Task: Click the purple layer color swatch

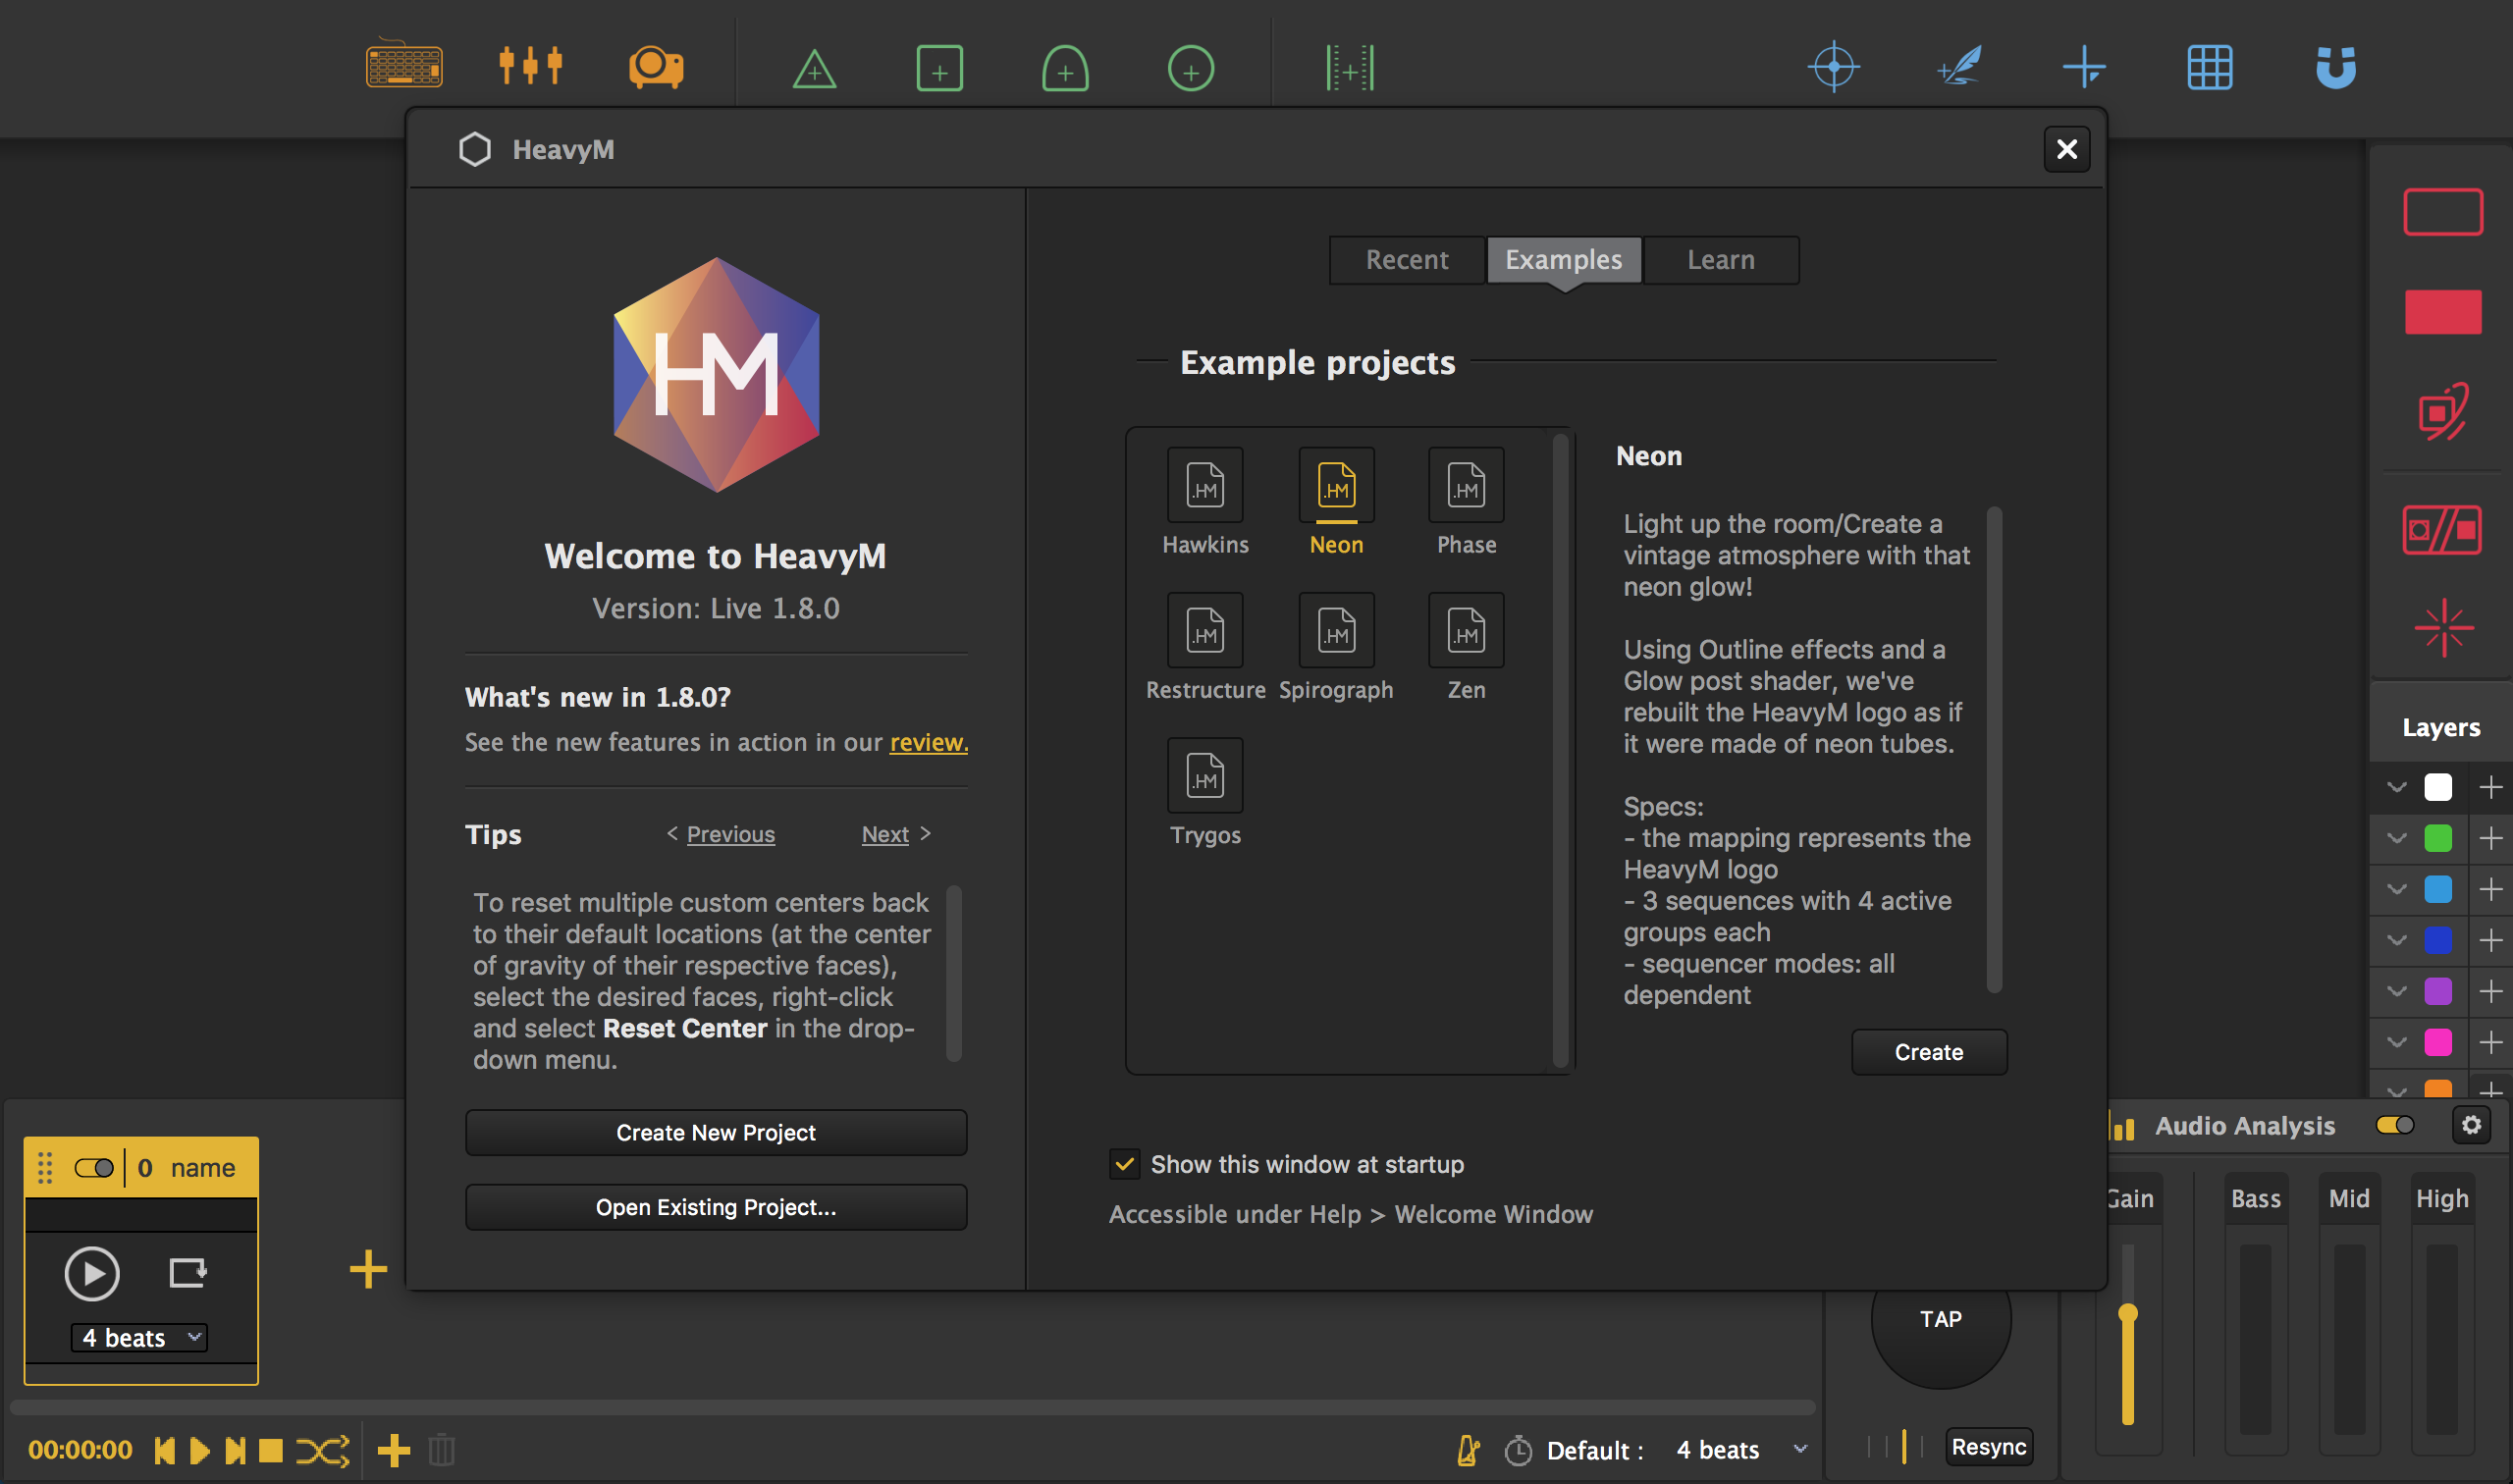Action: pos(2438,991)
